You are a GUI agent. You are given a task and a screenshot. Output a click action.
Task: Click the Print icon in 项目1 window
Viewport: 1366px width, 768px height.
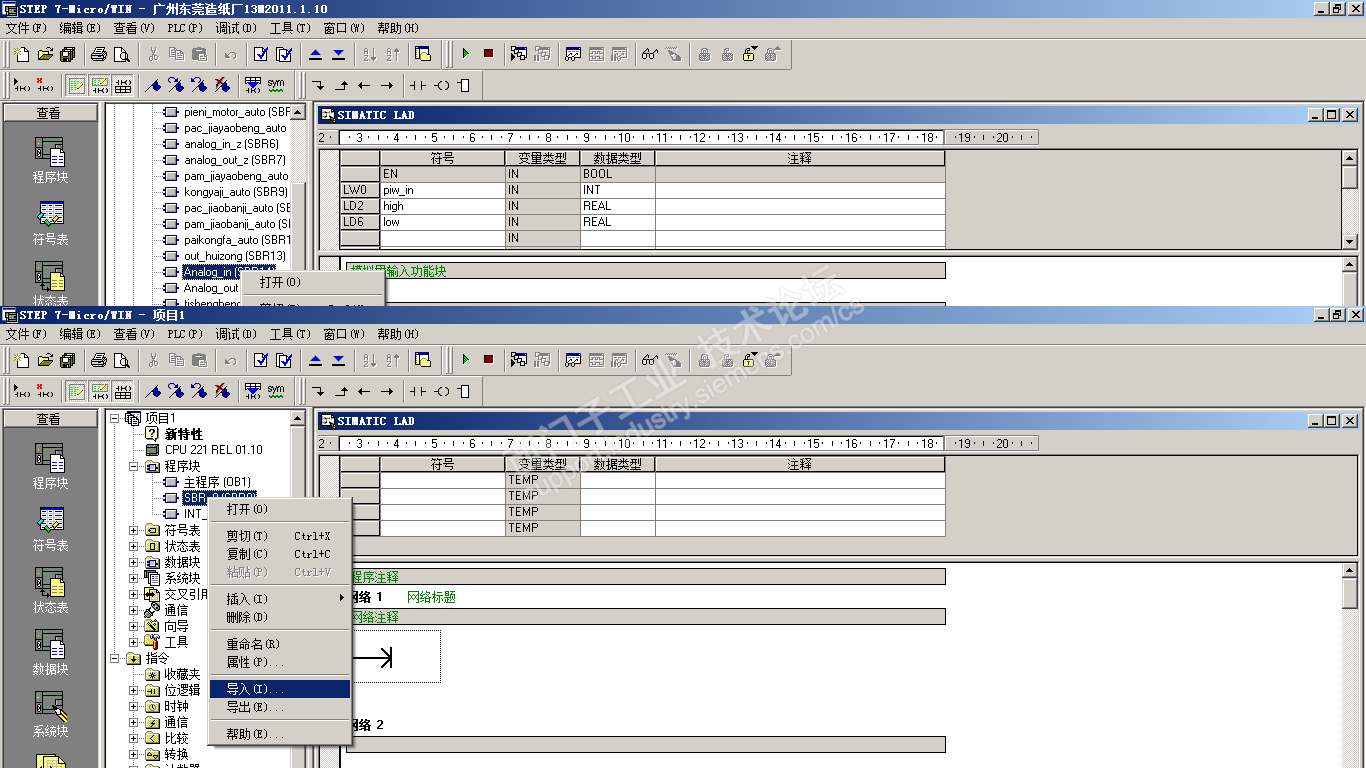click(x=99, y=360)
